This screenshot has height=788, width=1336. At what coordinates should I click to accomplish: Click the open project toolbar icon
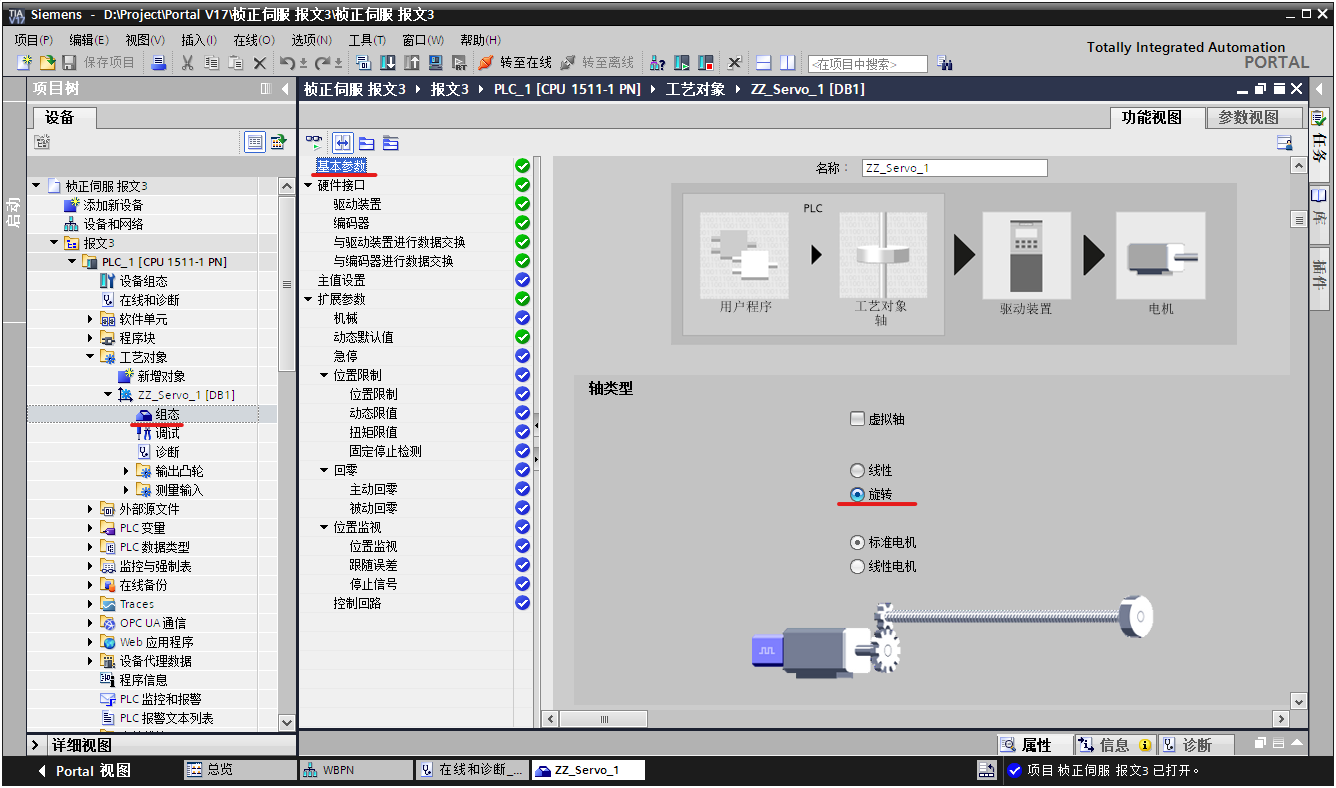[46, 63]
